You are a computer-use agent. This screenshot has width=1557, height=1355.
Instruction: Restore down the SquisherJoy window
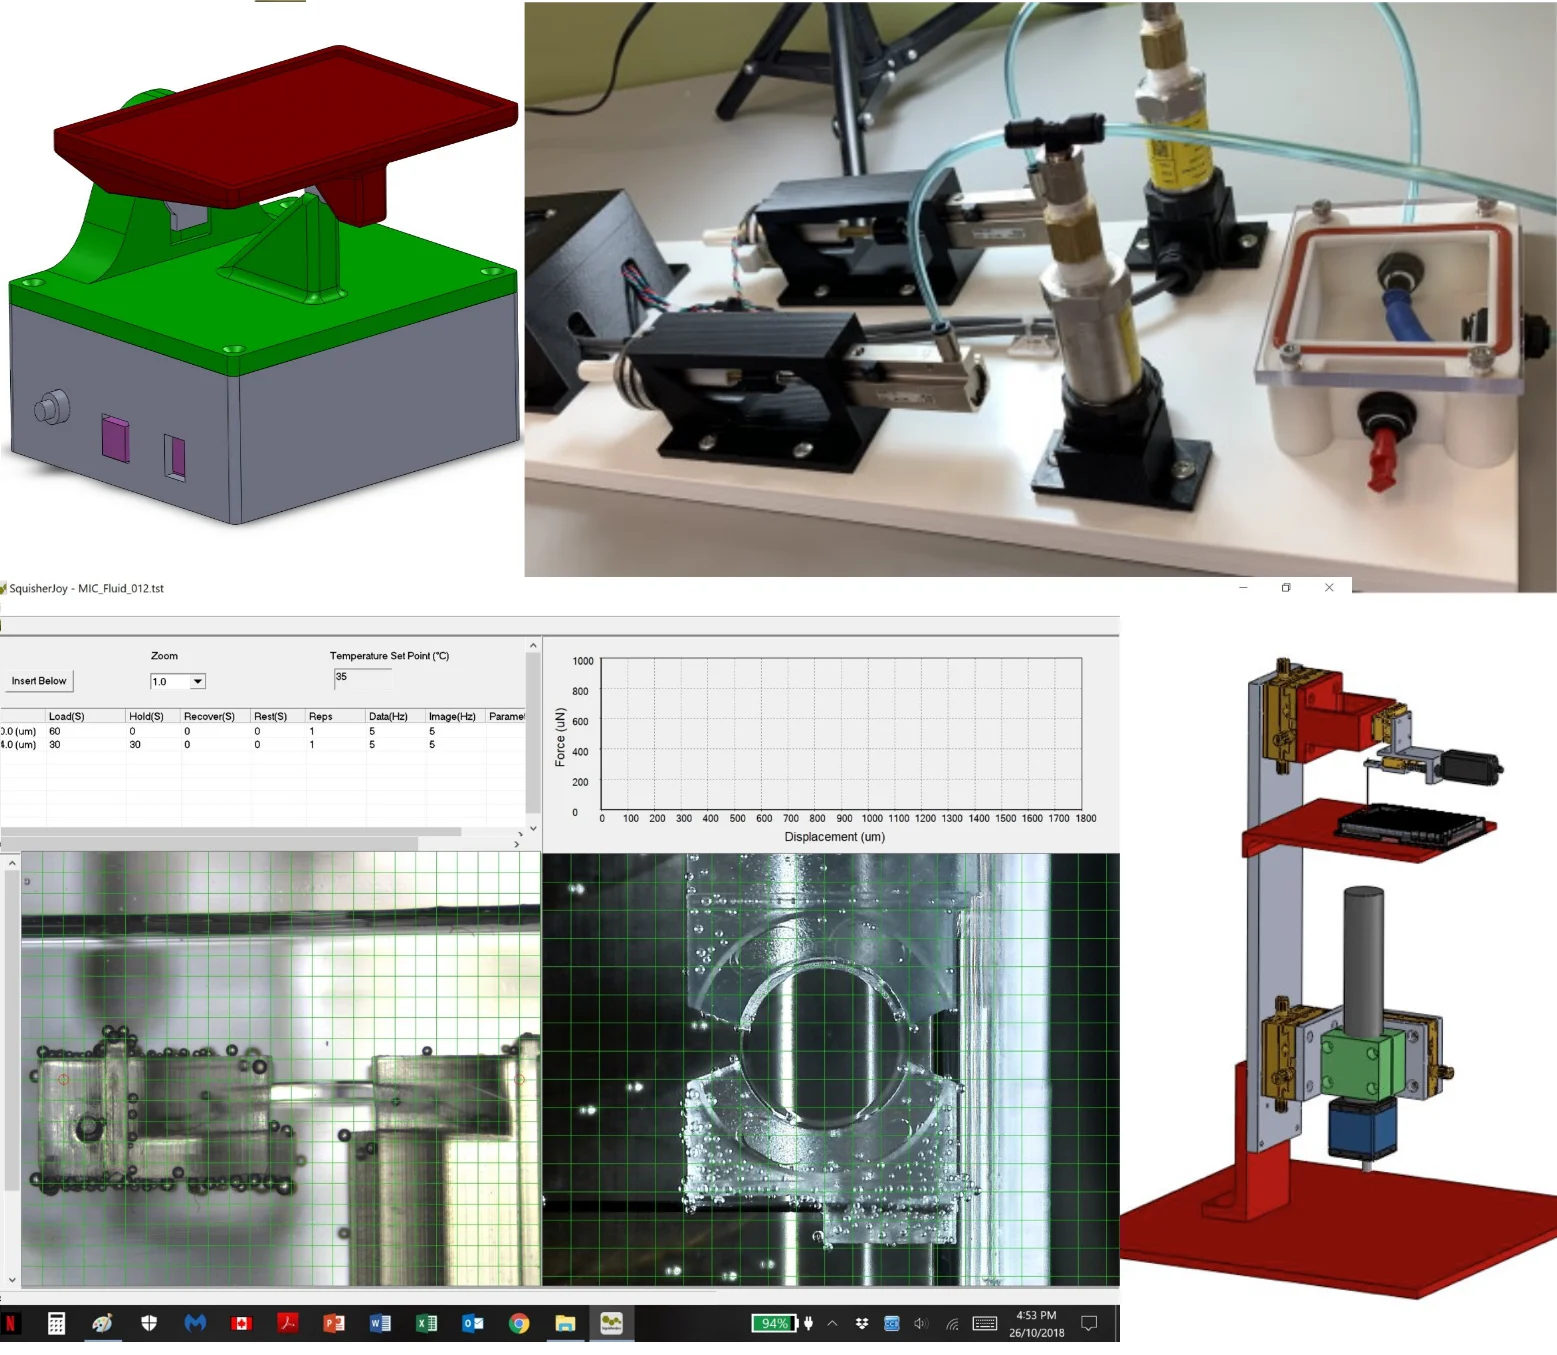(x=1286, y=588)
